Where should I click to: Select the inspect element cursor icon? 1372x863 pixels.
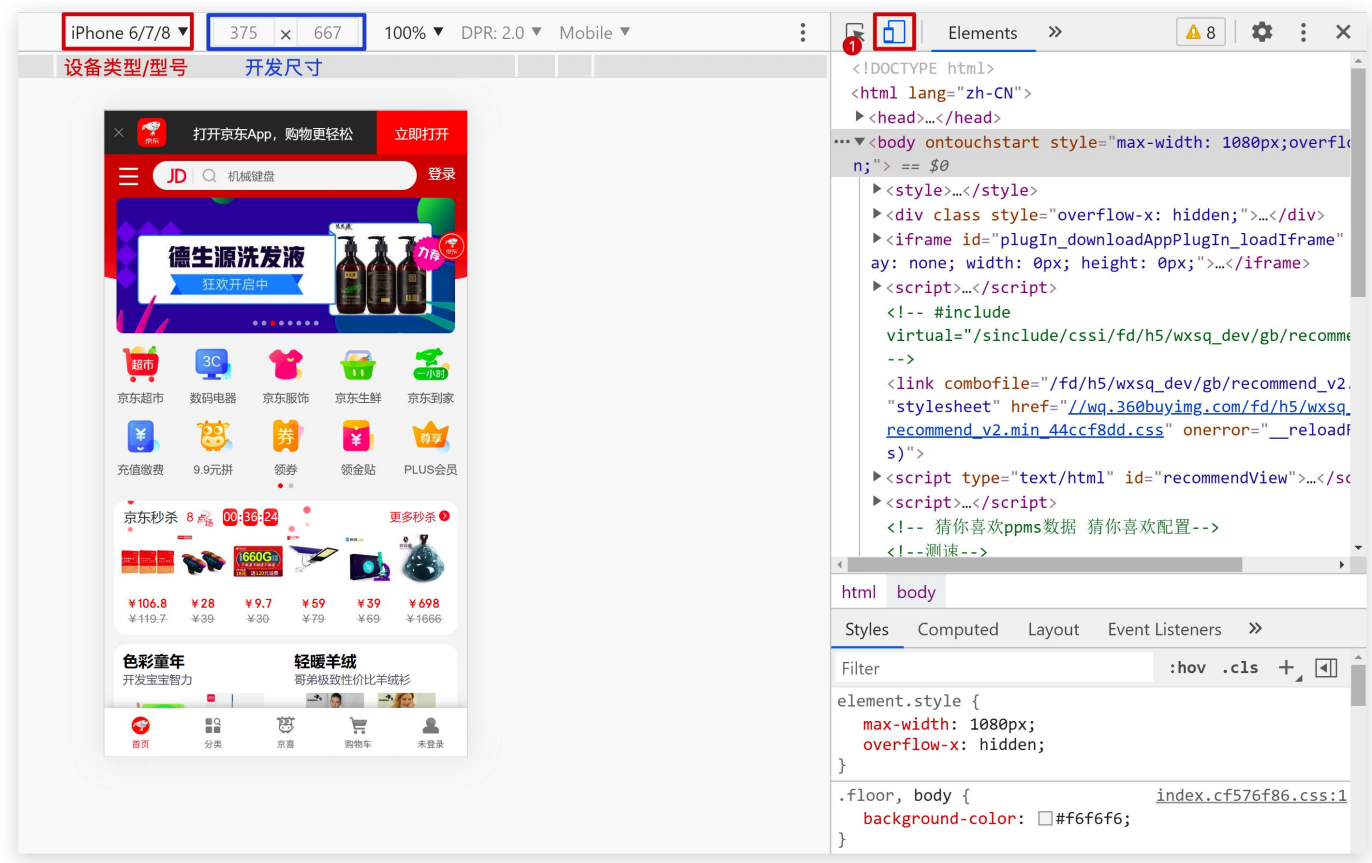[854, 33]
